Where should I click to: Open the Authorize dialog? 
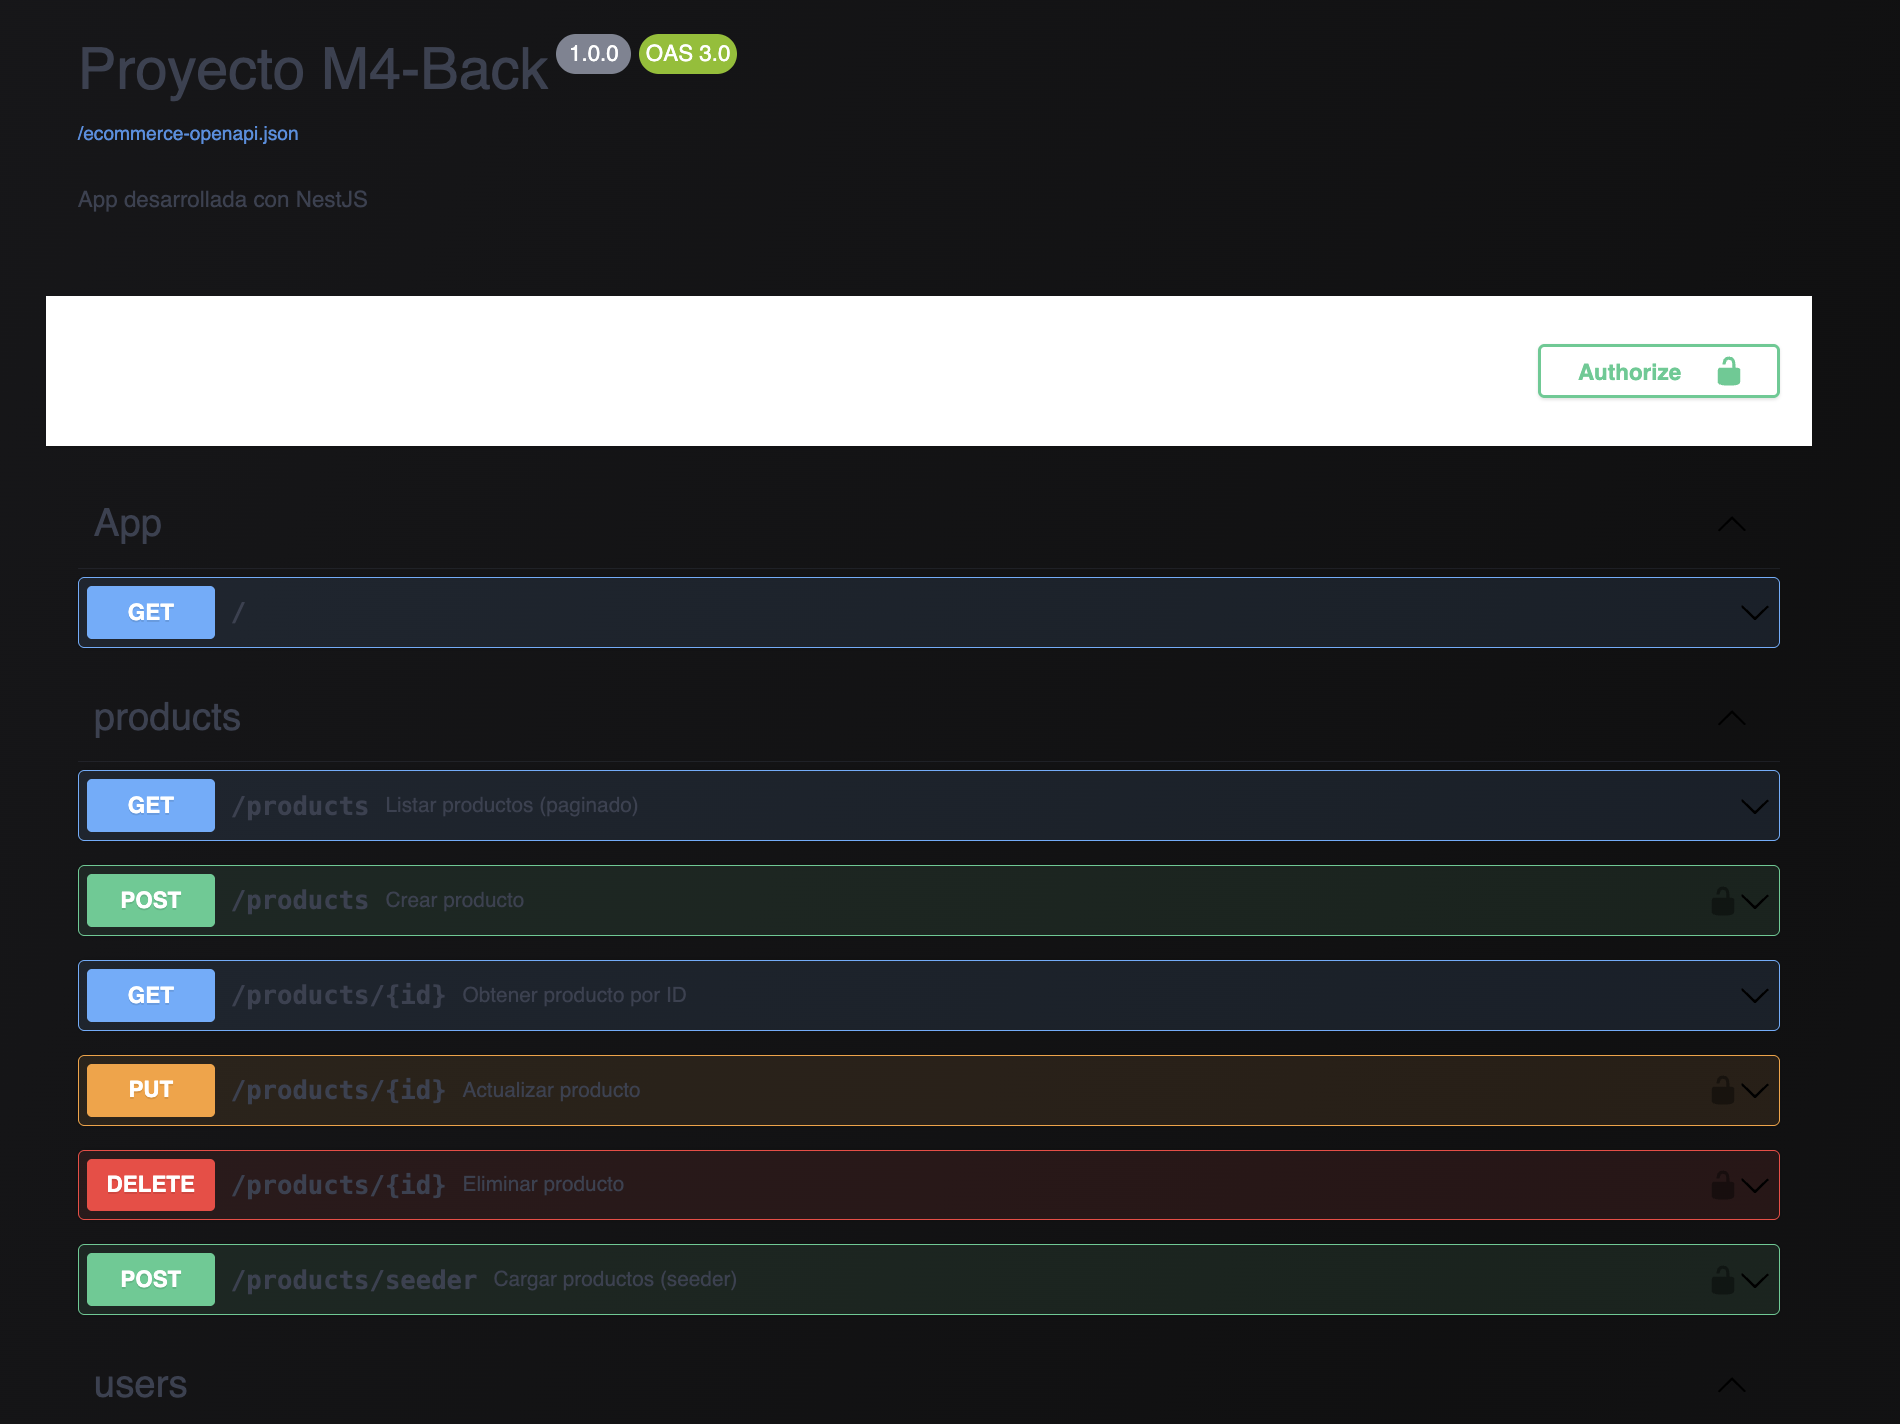tap(1657, 372)
